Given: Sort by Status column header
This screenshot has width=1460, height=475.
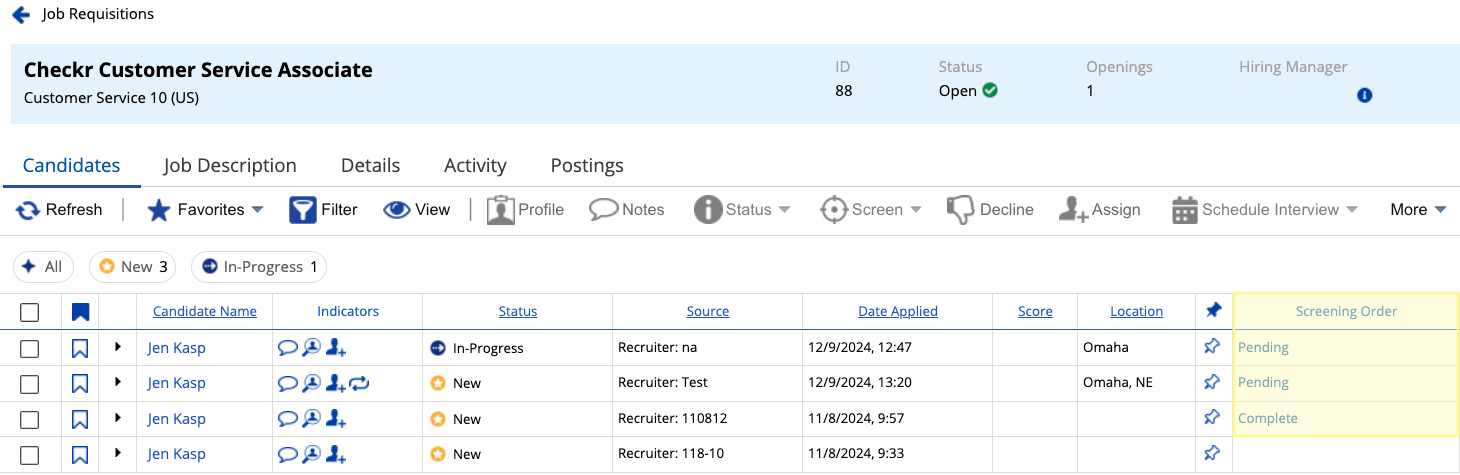Looking at the screenshot, I should [x=518, y=311].
